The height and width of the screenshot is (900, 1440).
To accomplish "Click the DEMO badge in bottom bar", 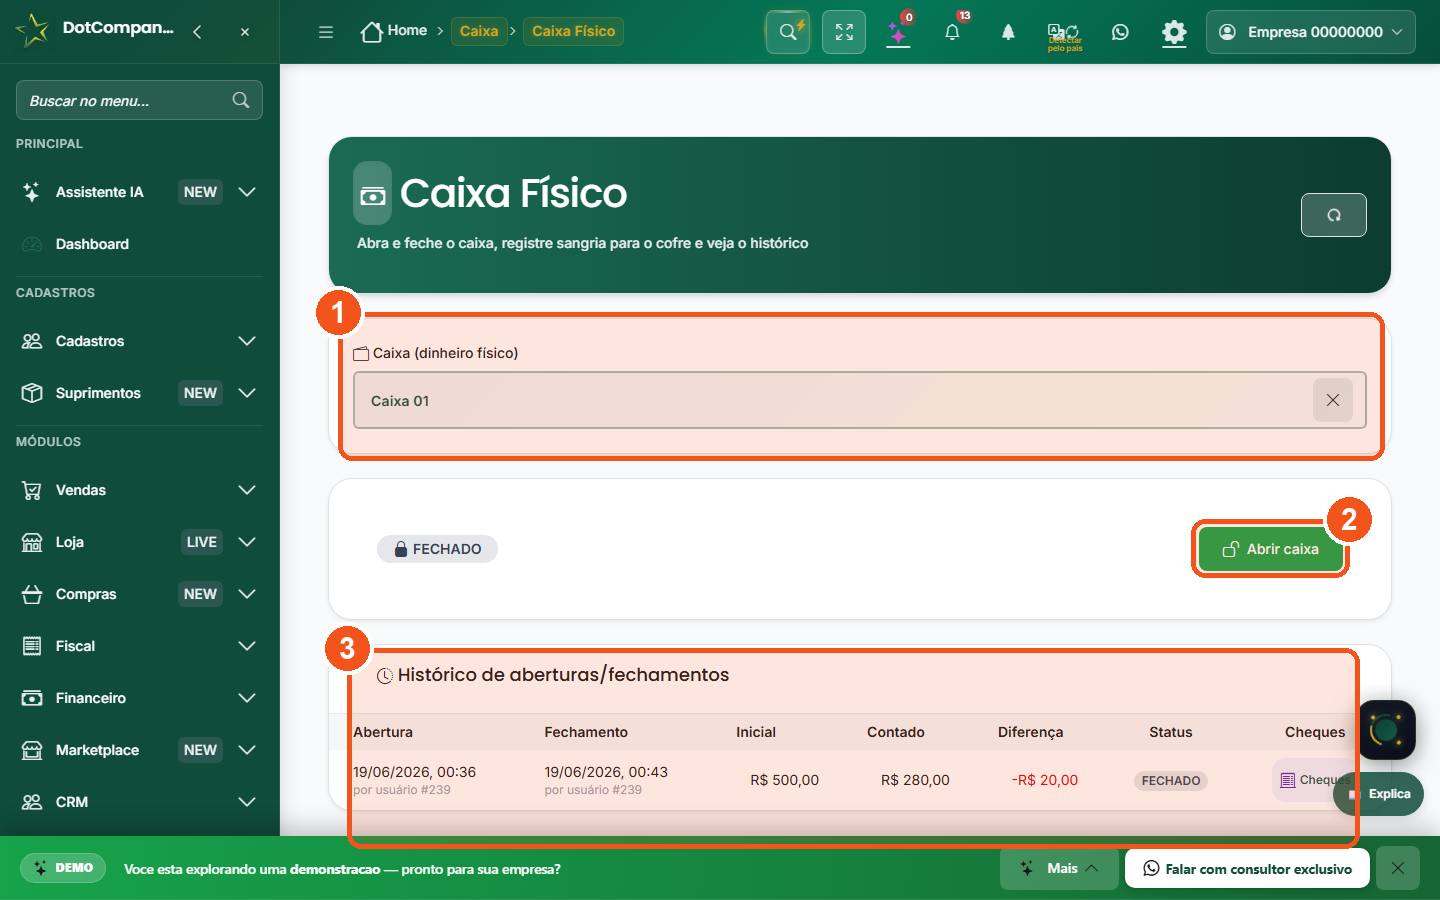I will pos(63,868).
